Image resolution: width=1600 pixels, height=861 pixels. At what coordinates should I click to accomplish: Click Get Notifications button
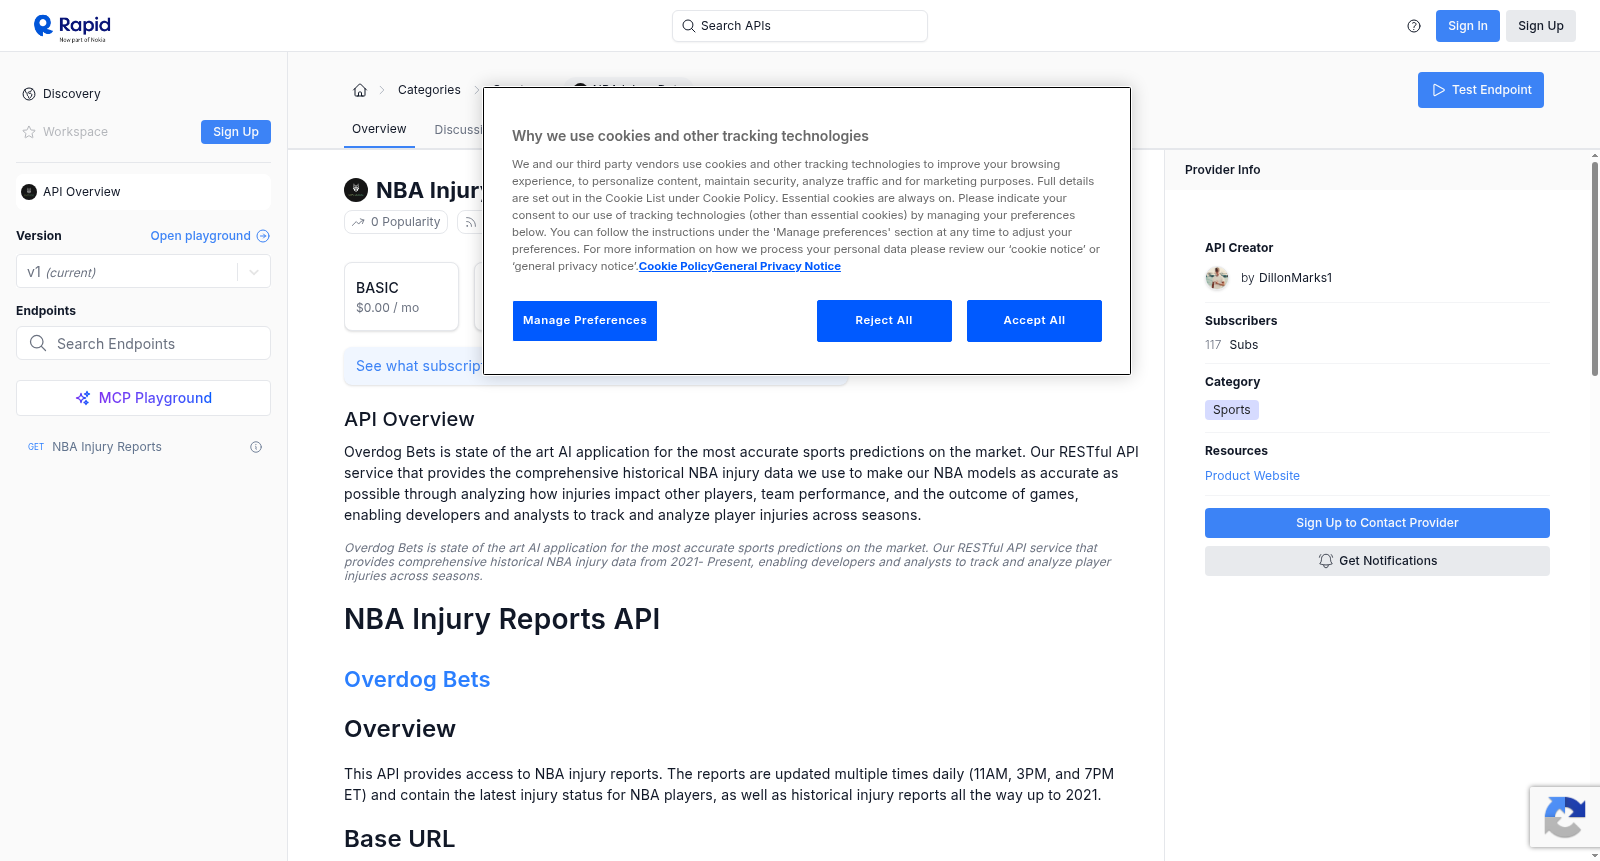1377,561
